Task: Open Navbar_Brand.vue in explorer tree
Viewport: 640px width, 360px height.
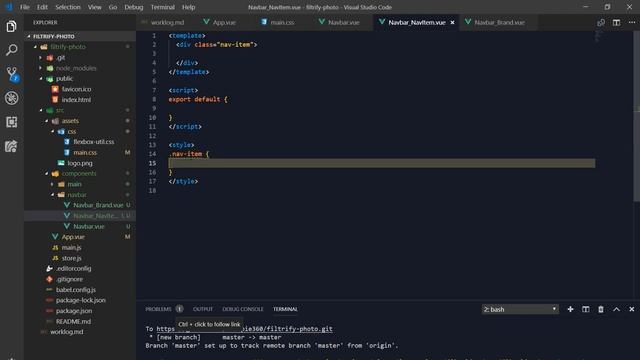Action: click(98, 205)
